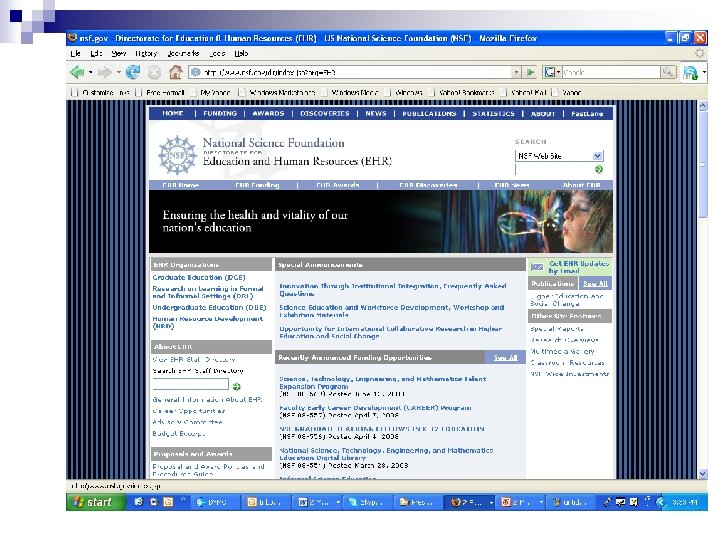Open the History menu
The width and height of the screenshot is (720, 540).
(x=146, y=53)
